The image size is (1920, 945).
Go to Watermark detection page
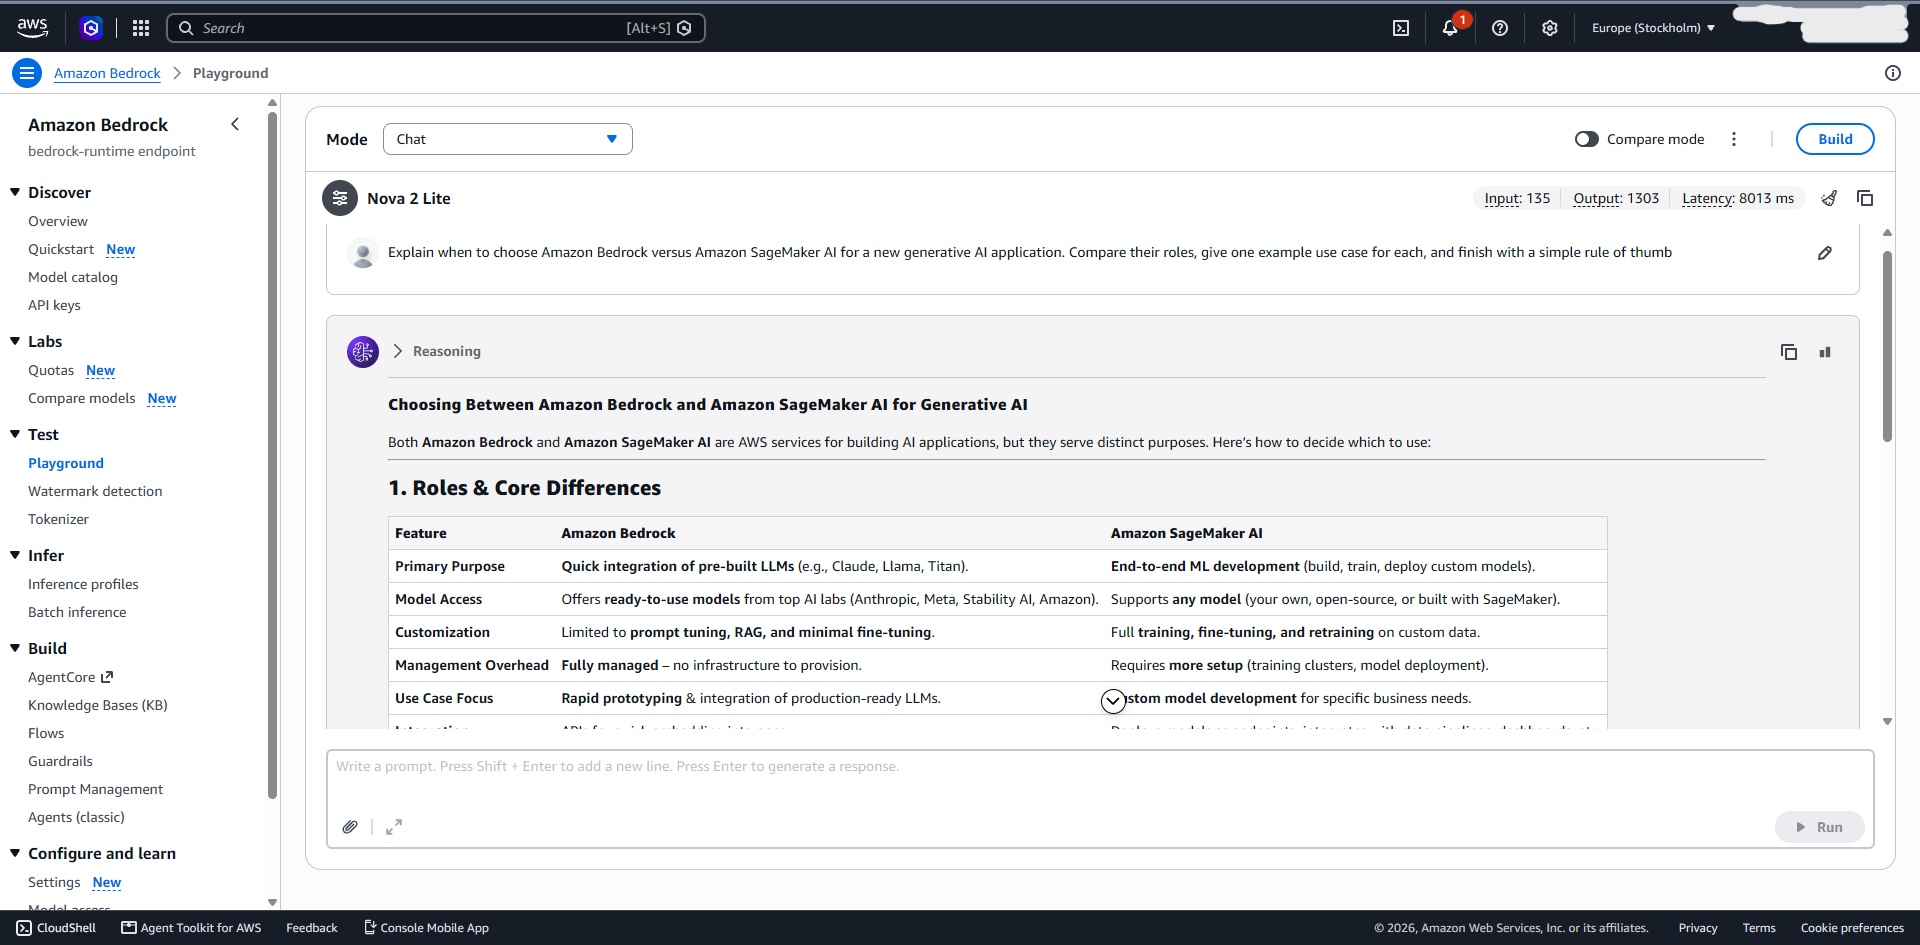95,491
